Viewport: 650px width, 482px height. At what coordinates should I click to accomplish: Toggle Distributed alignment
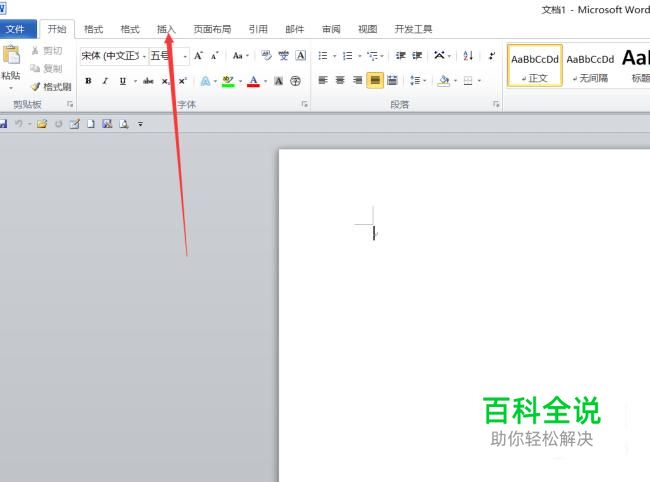[x=392, y=80]
